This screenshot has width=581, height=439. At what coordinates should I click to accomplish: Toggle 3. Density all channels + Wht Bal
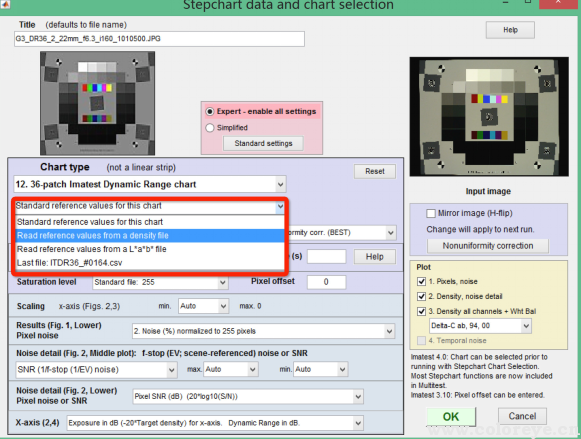421,311
